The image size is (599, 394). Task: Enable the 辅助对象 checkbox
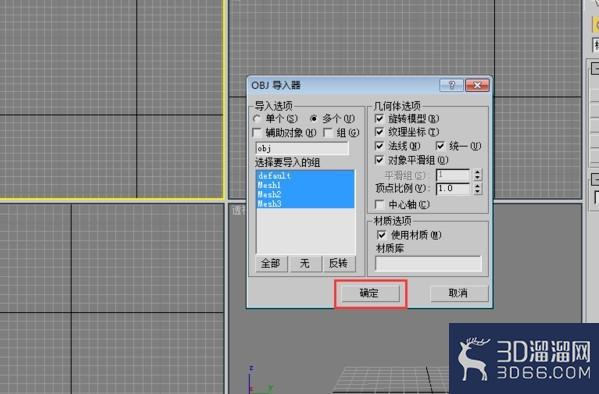(x=257, y=133)
